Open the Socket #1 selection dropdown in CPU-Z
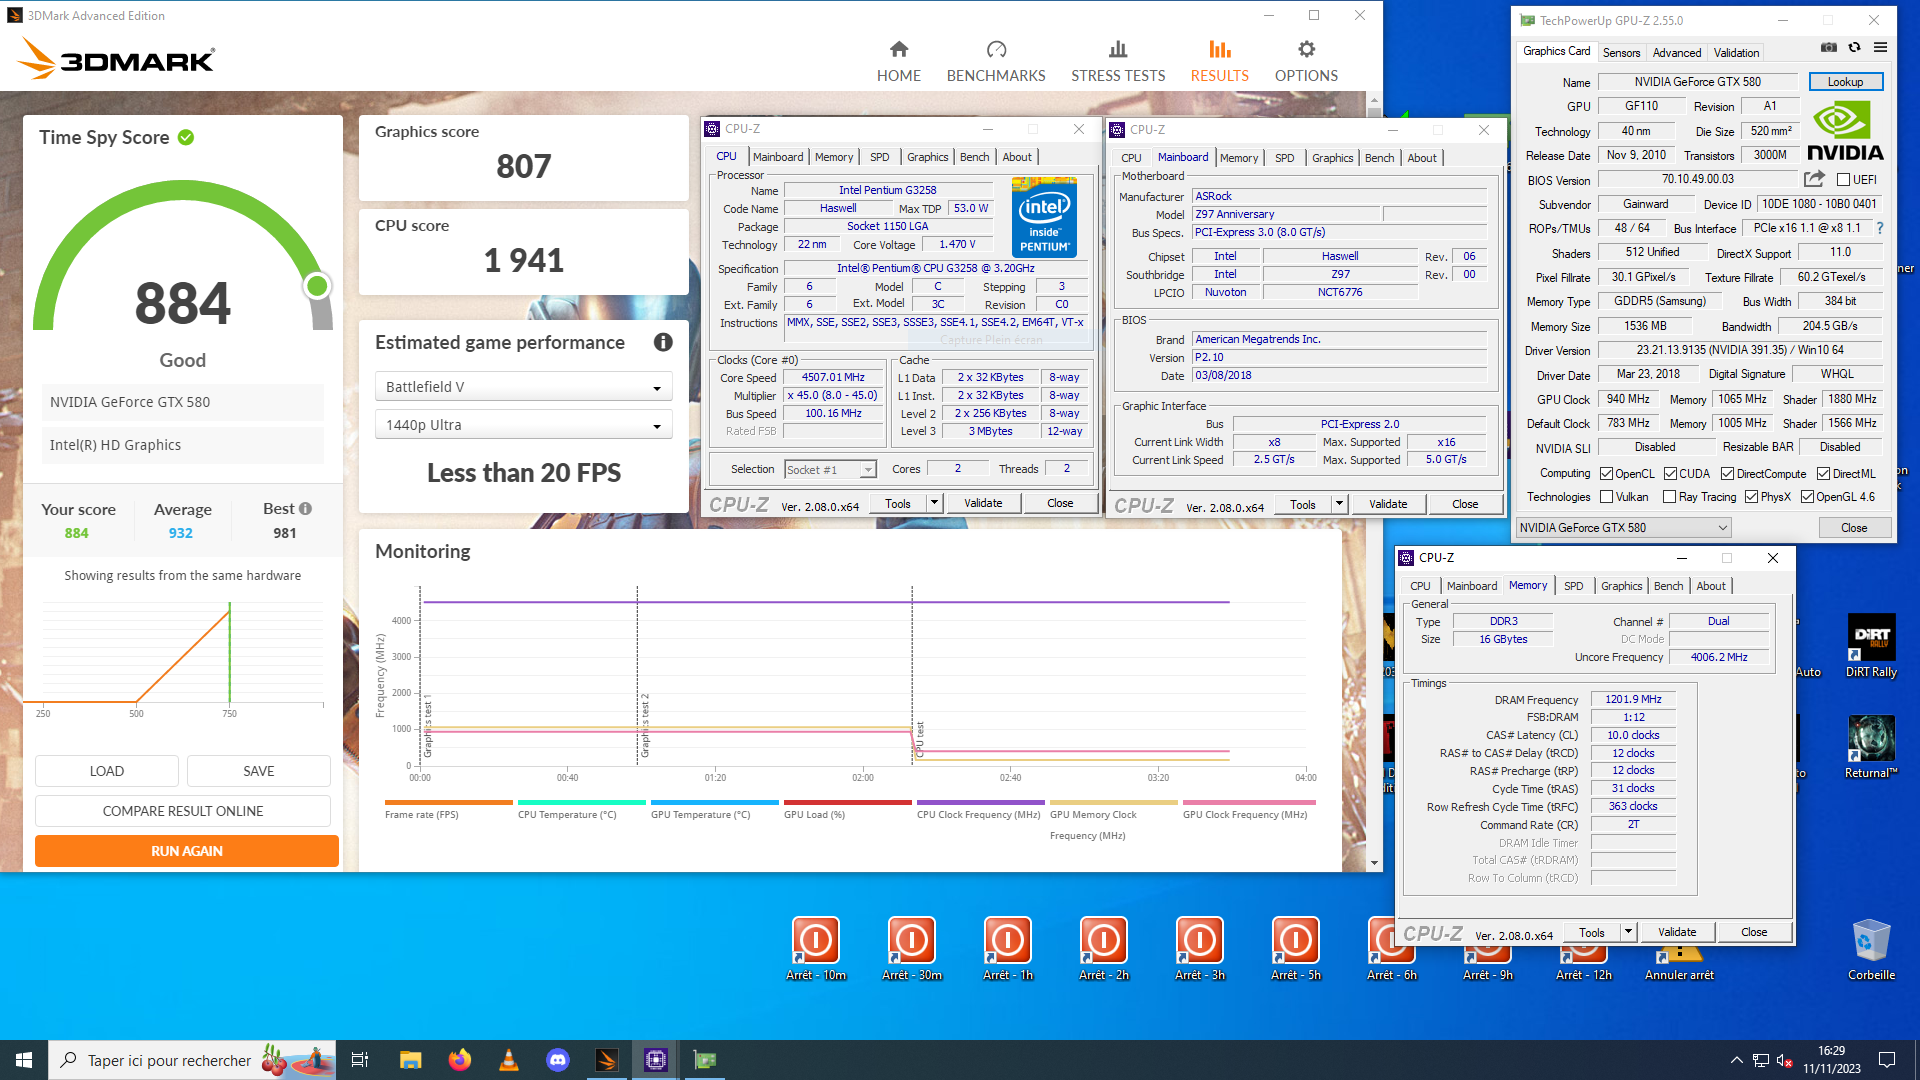The image size is (1920, 1080). pyautogui.click(x=830, y=470)
